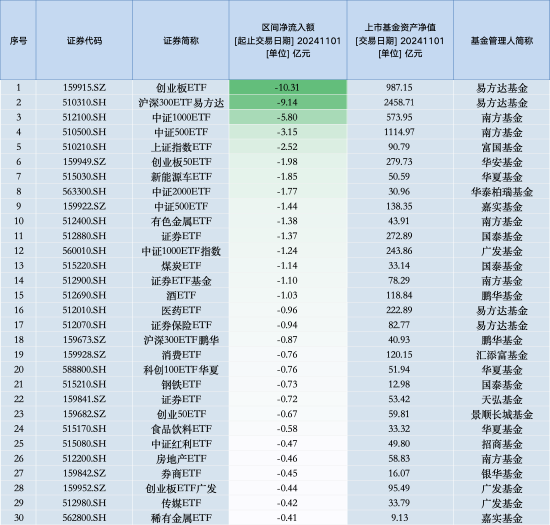Click the -9.14 net inflow cell

tap(288, 102)
